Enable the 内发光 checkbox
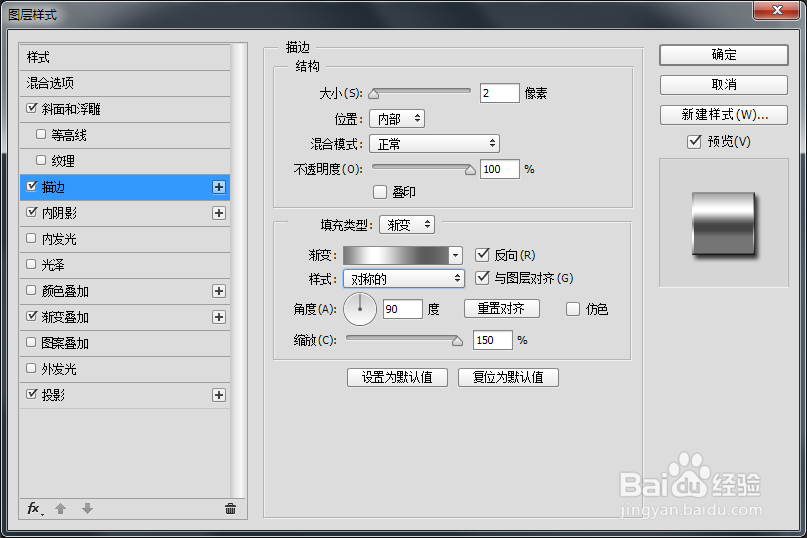The image size is (807, 538). 31,238
